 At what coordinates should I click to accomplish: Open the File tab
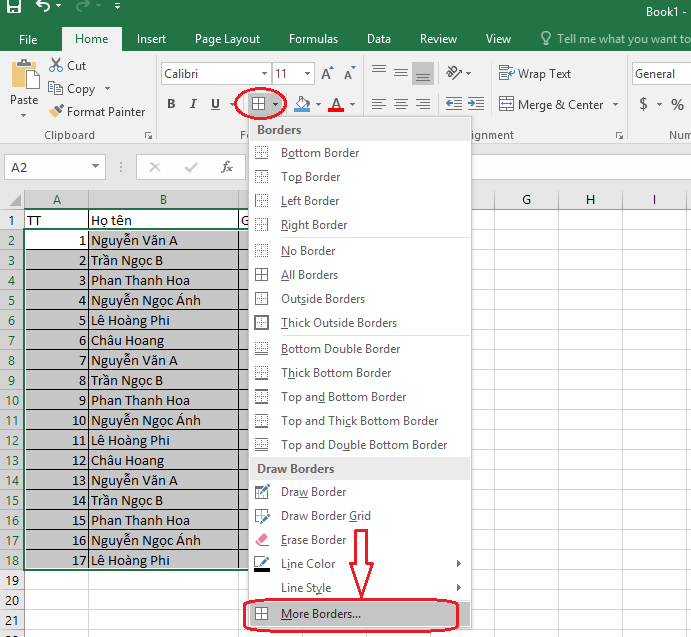[28, 40]
